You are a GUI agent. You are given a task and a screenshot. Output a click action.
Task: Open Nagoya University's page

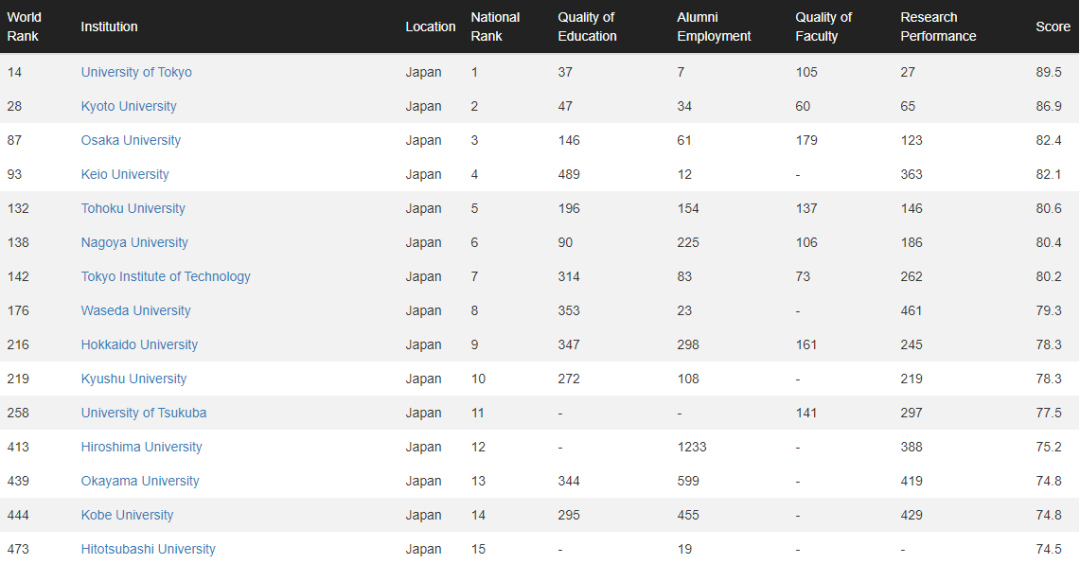pyautogui.click(x=134, y=242)
